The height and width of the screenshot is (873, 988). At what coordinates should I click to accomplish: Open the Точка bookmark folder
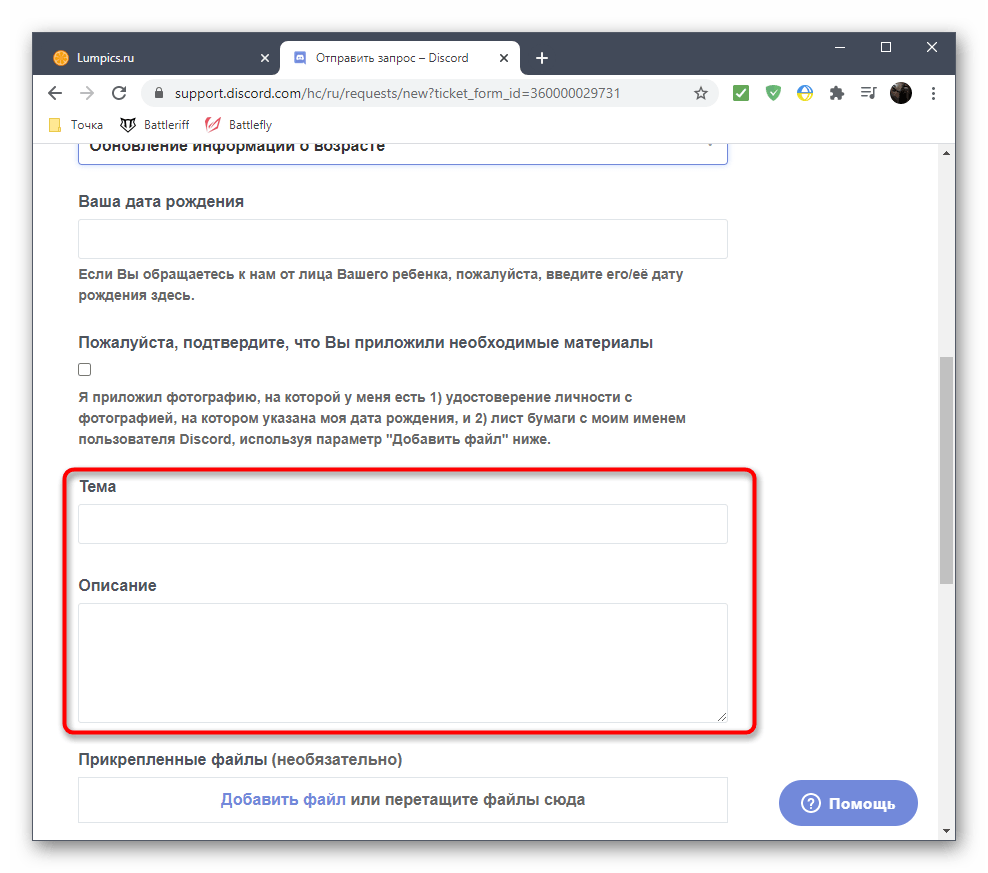pyautogui.click(x=76, y=125)
